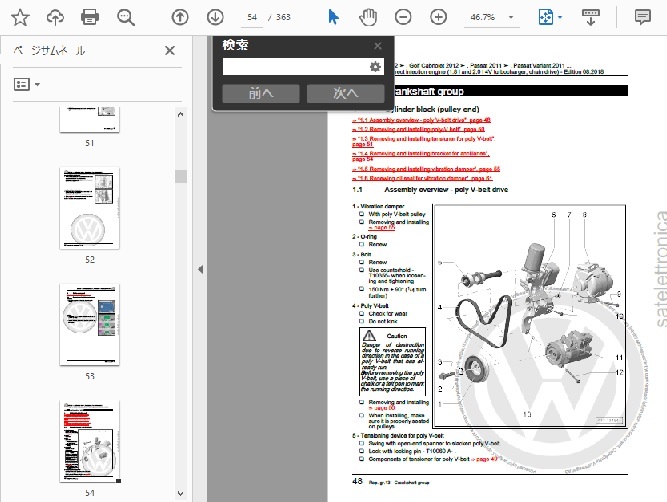Open the find text magnifier icon
This screenshot has width=667, height=502.
126,17
